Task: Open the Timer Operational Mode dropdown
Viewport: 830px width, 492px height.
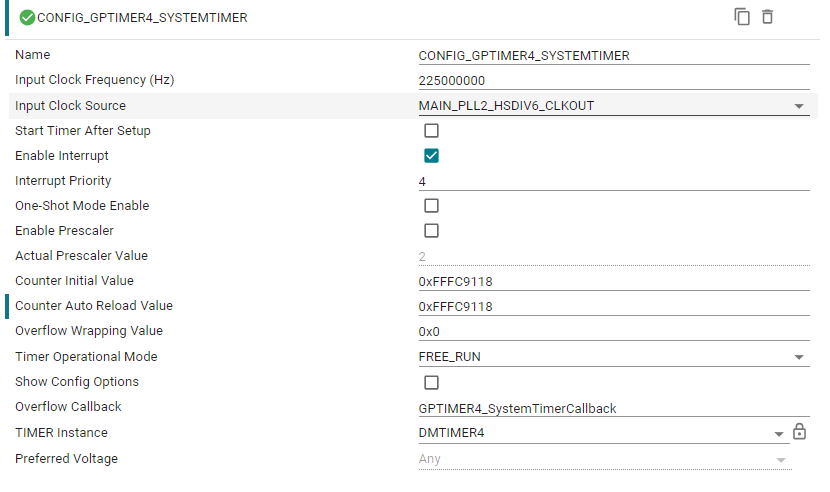Action: [614, 357]
